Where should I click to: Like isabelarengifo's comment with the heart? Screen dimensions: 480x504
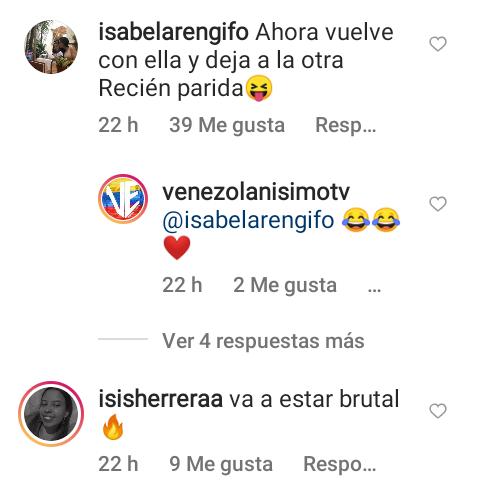[438, 44]
